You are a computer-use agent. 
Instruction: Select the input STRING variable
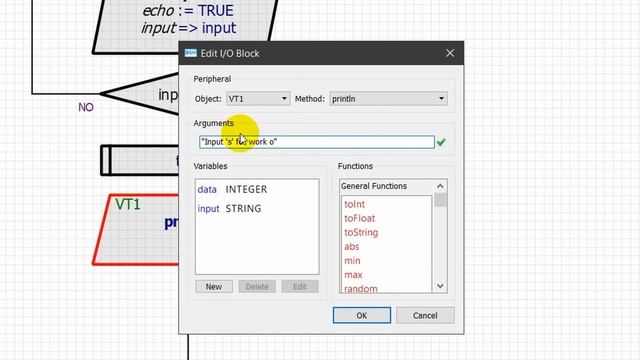pos(229,209)
